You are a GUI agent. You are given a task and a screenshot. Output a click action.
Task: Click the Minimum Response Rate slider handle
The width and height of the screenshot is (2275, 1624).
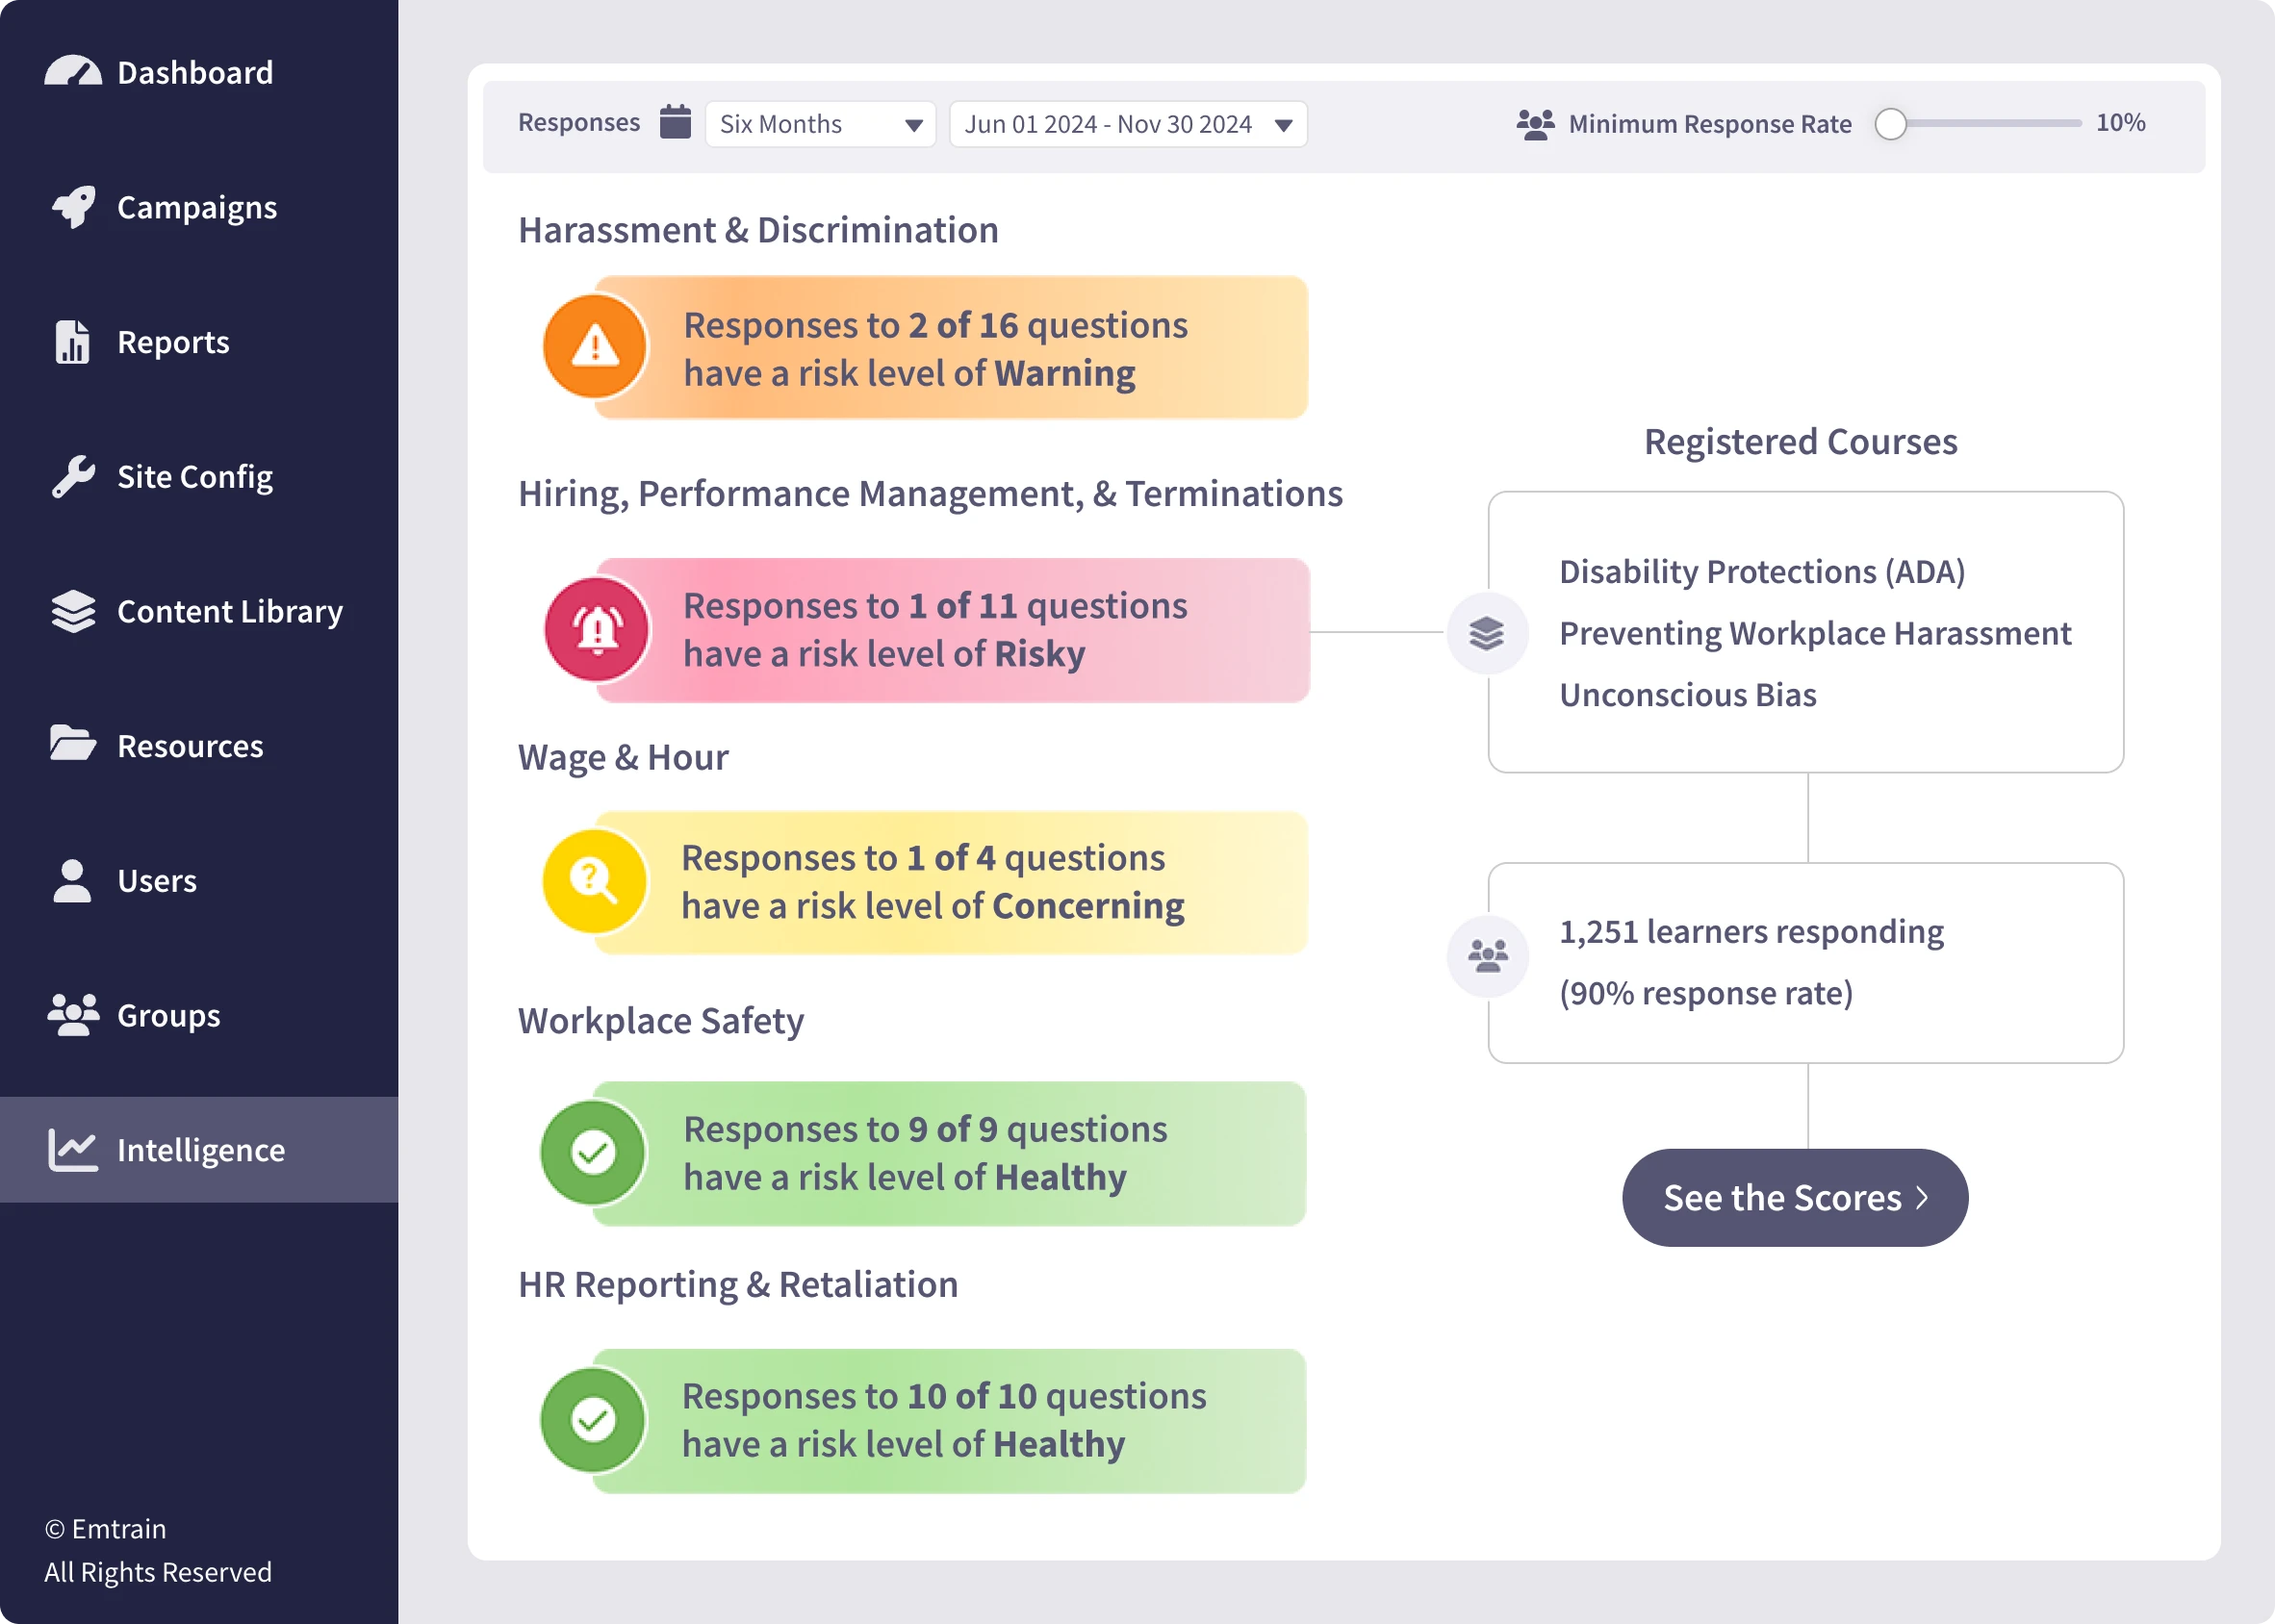click(x=1890, y=124)
